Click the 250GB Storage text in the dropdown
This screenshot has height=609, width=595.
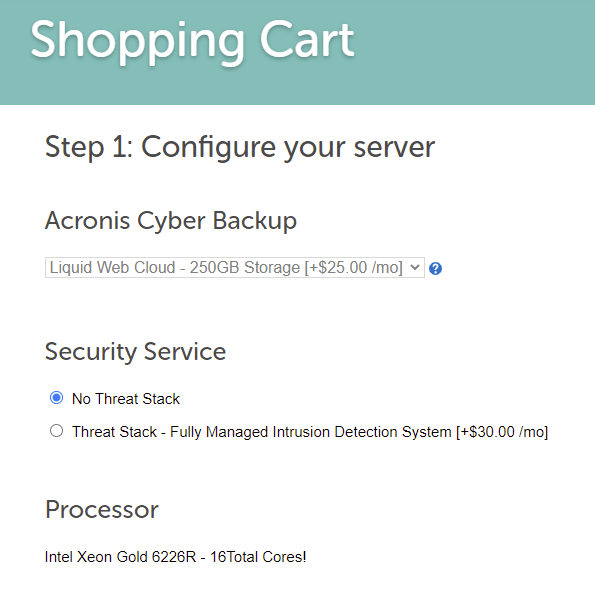click(245, 268)
